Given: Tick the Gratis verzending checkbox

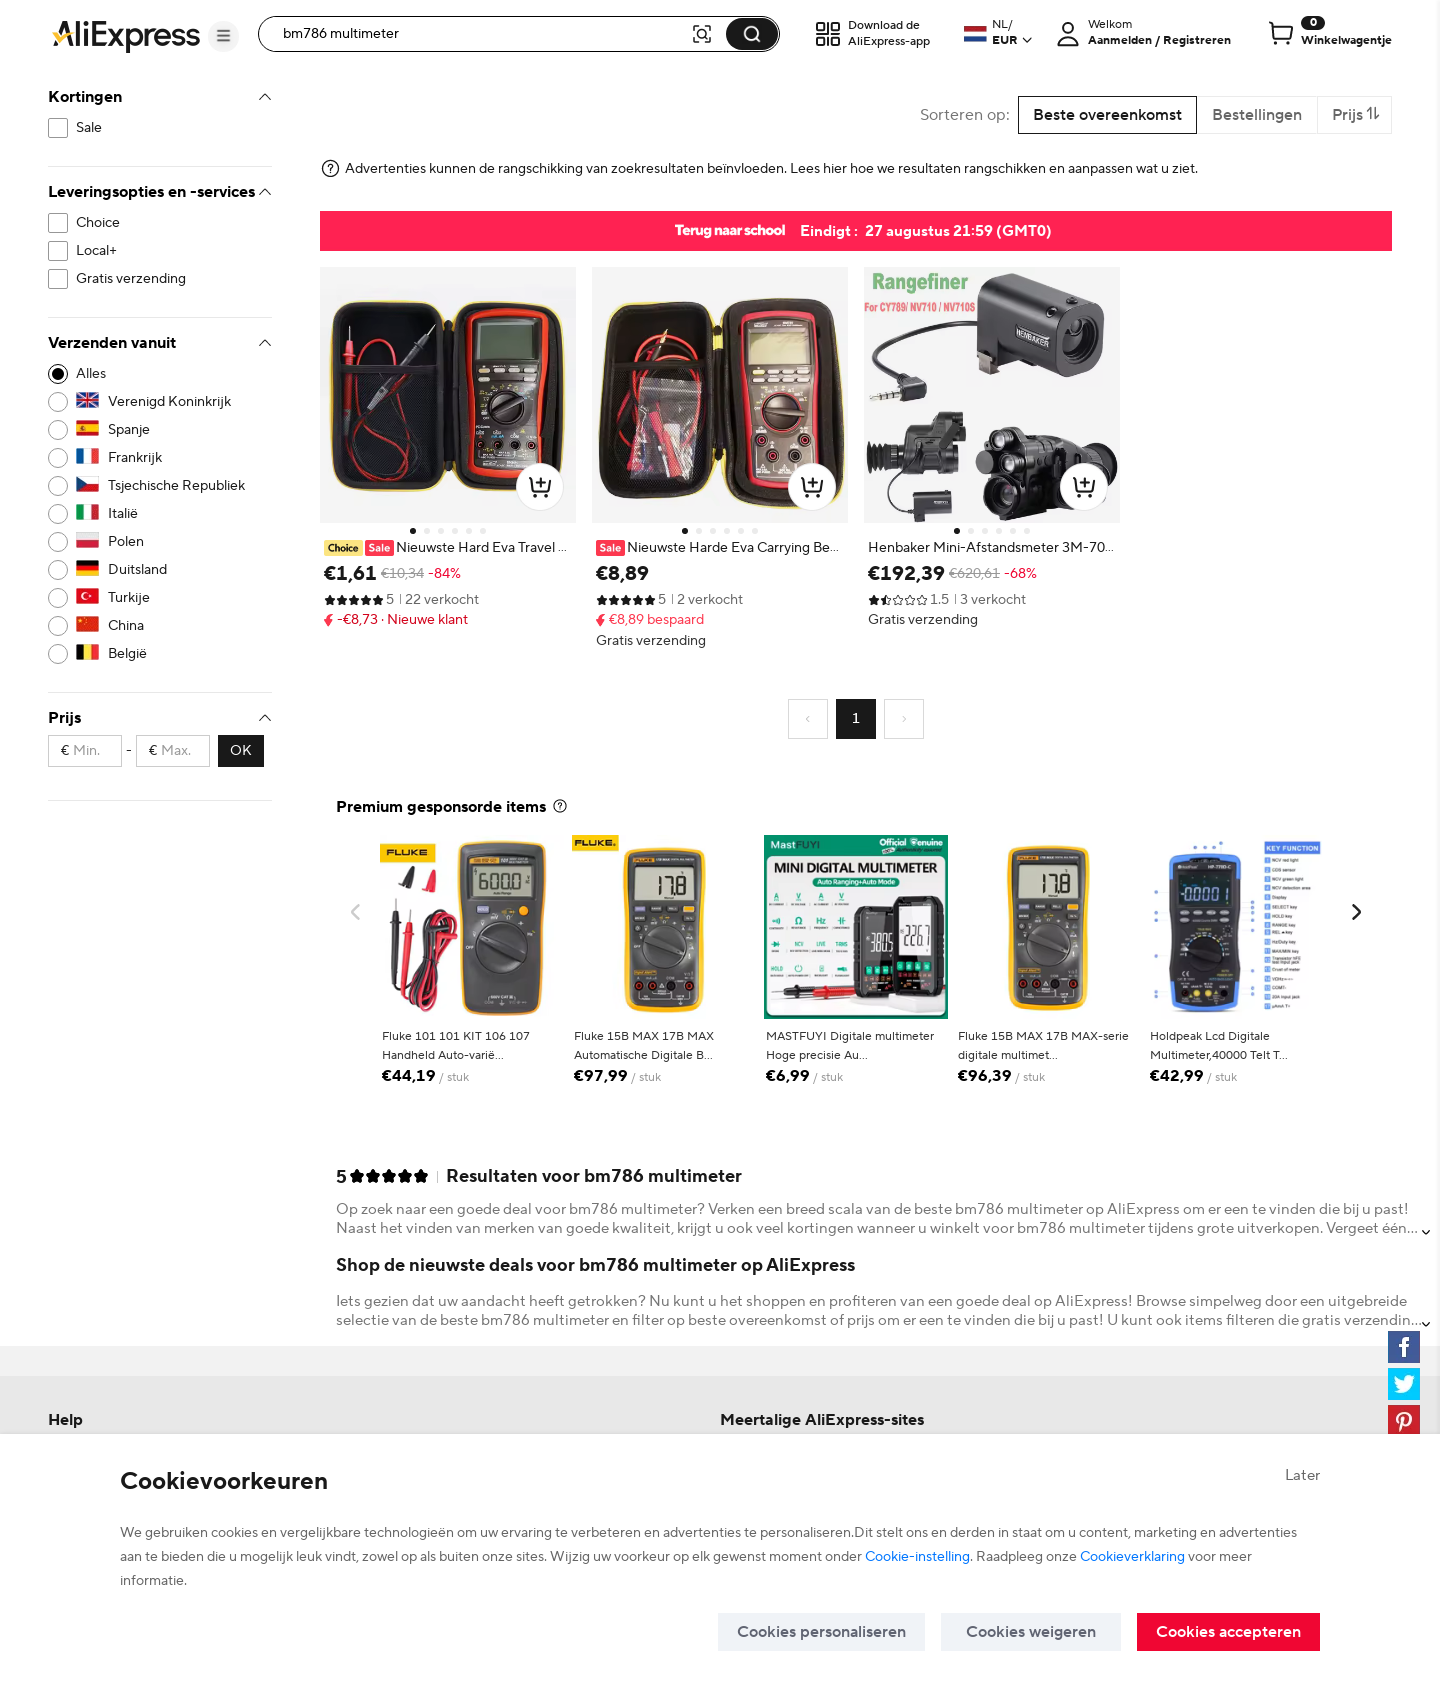Looking at the screenshot, I should coord(58,279).
